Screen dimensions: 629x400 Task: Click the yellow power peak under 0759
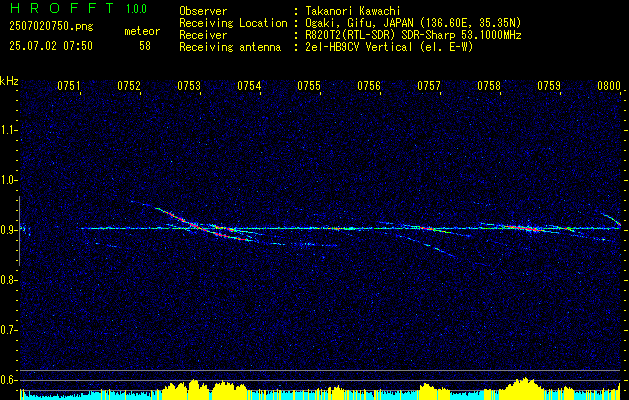tap(524, 388)
